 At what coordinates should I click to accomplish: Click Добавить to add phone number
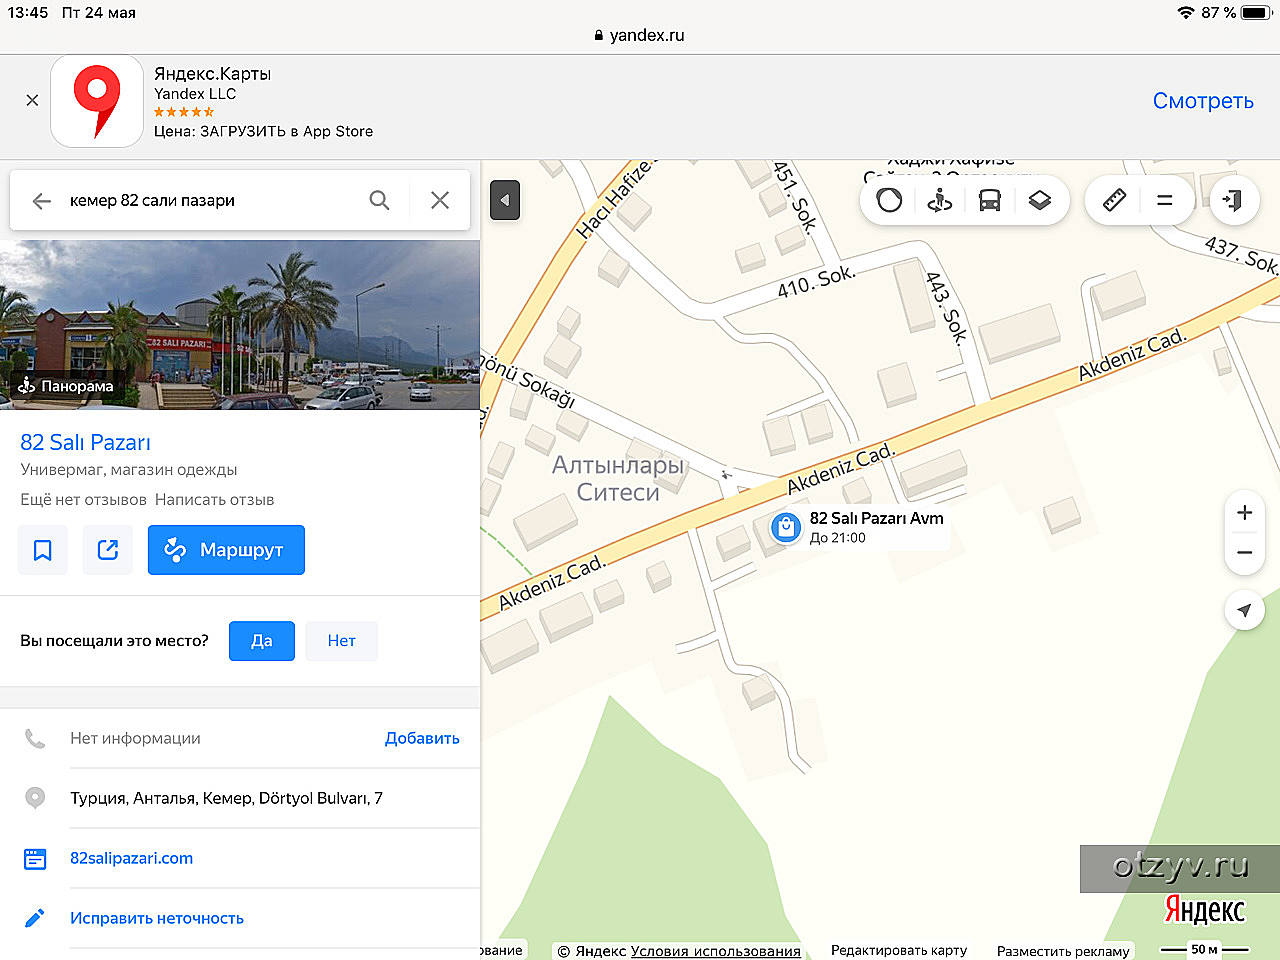click(x=422, y=738)
